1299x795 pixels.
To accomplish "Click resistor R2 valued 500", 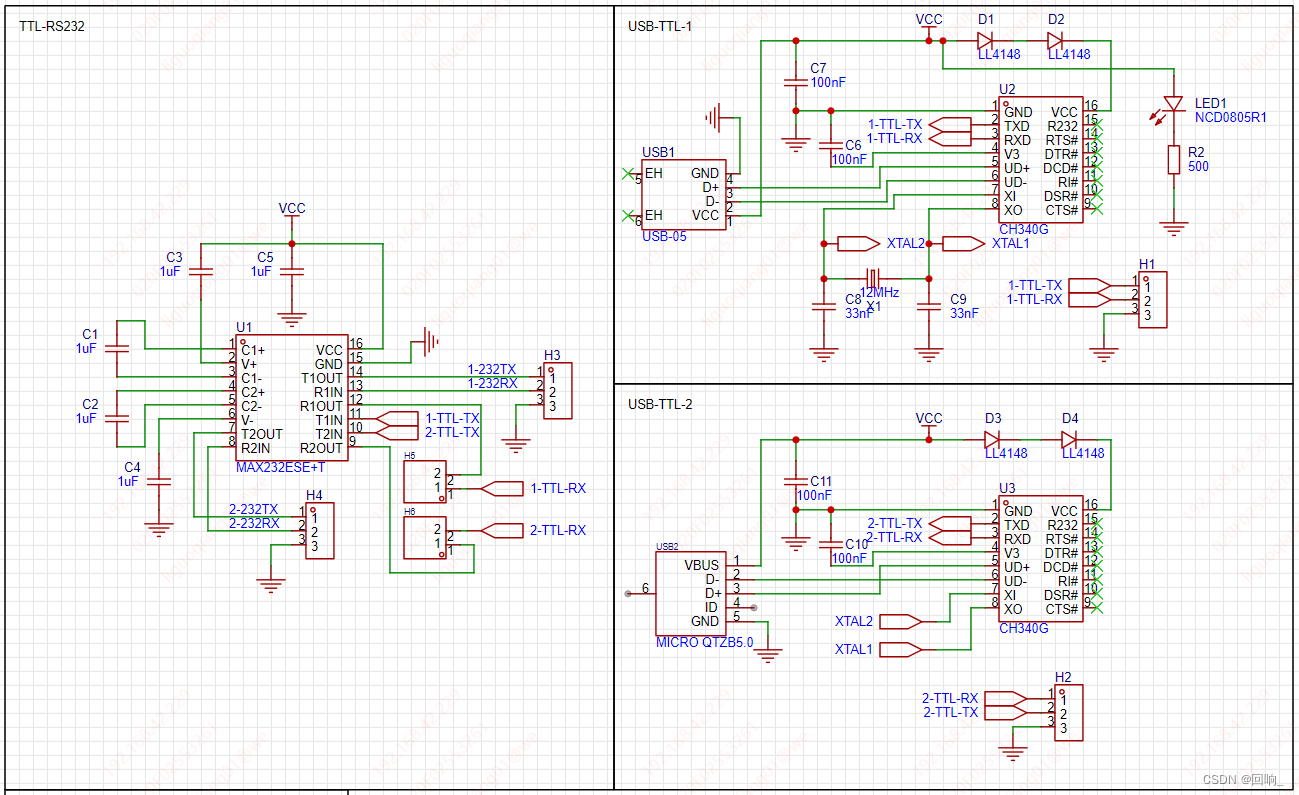I will click(x=1174, y=158).
